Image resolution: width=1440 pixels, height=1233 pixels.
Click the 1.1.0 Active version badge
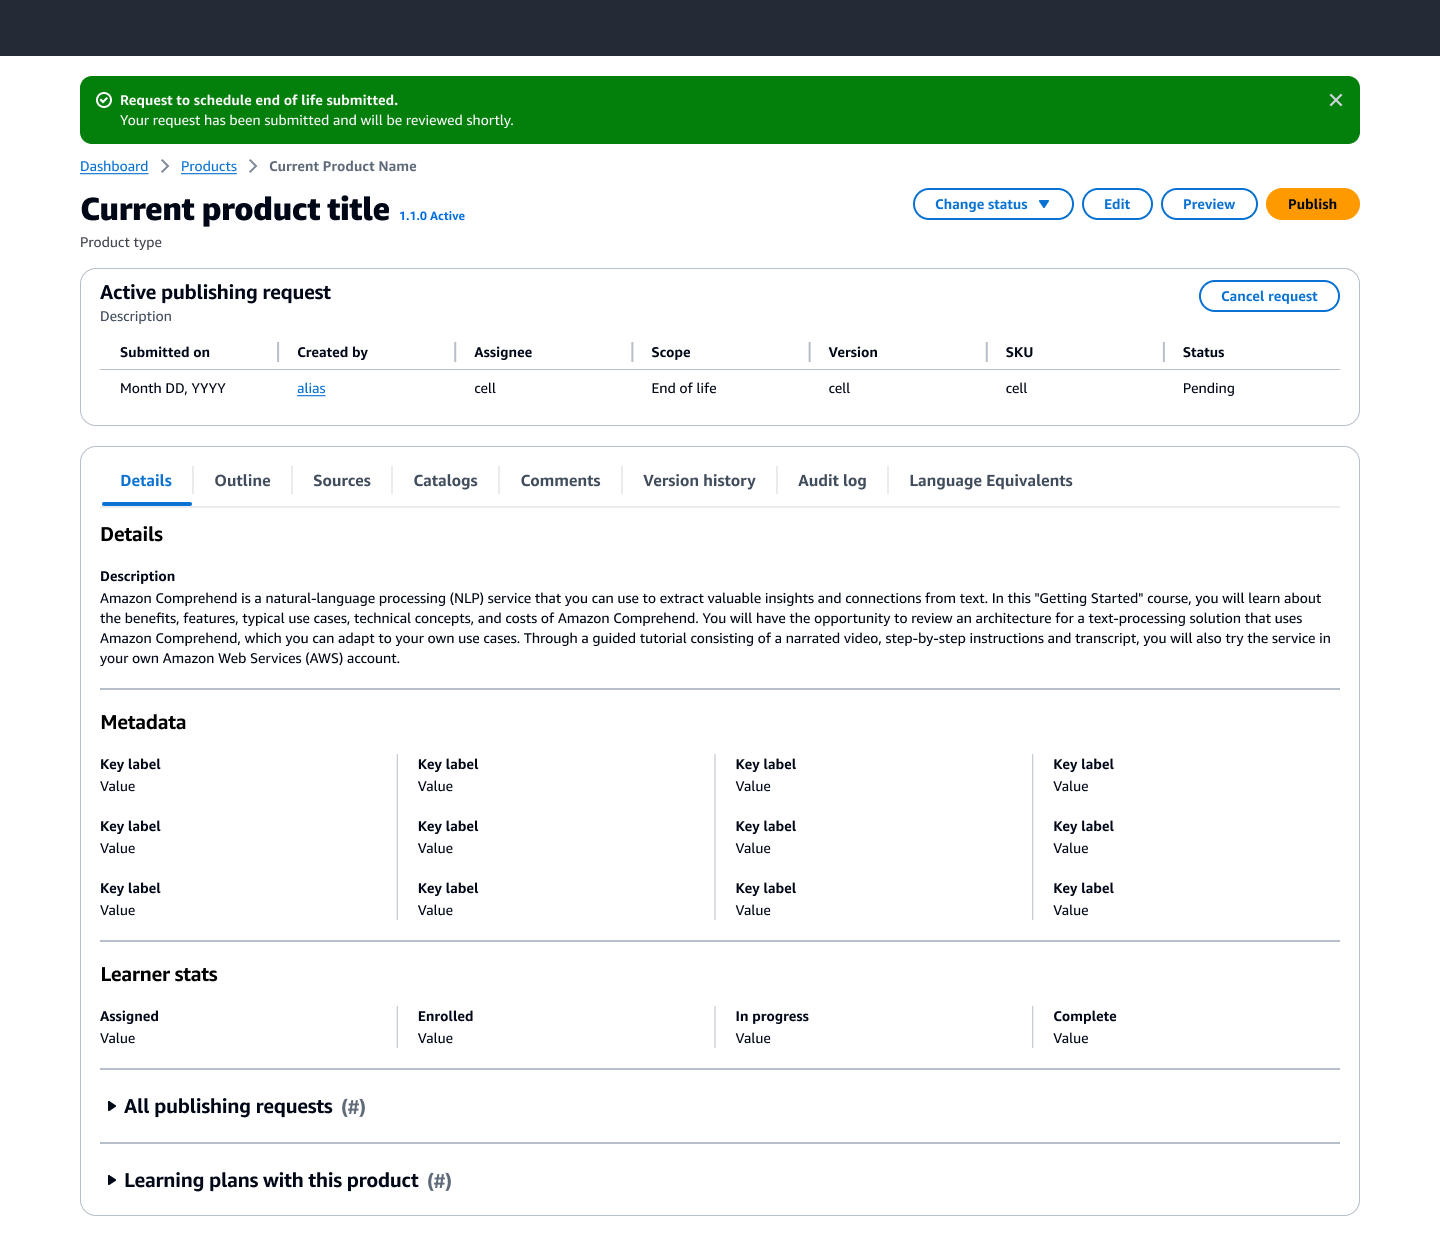click(x=432, y=216)
